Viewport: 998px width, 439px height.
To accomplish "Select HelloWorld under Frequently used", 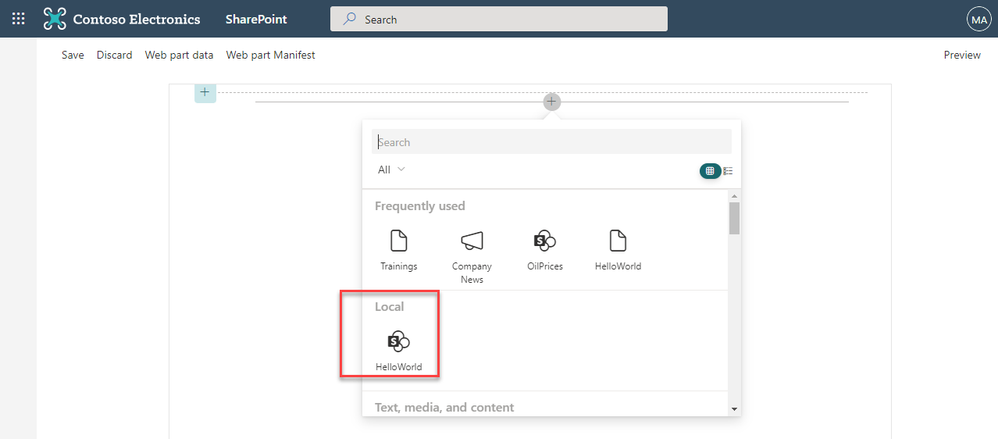I will point(618,250).
